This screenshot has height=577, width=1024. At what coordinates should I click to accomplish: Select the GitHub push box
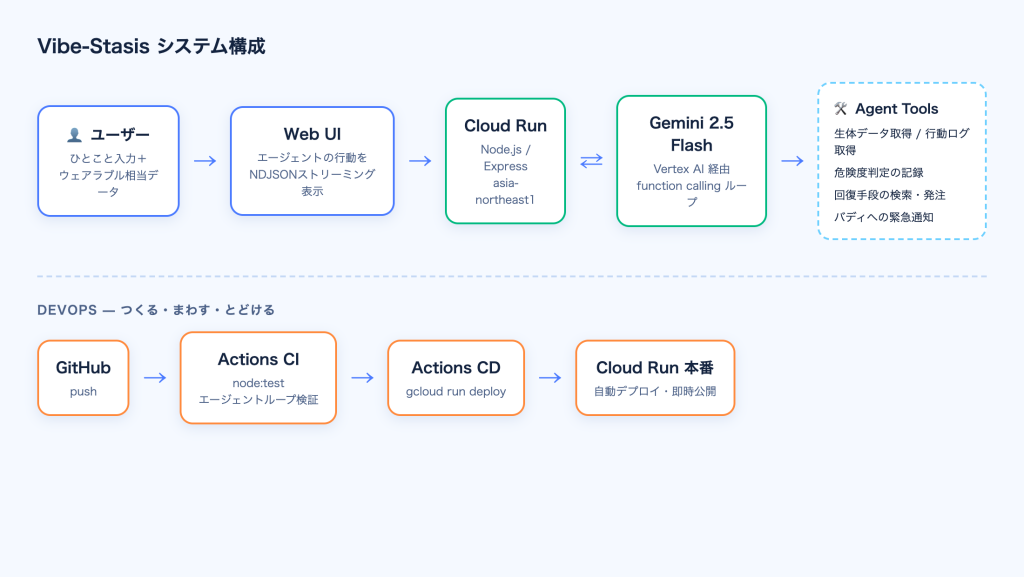[x=83, y=378]
